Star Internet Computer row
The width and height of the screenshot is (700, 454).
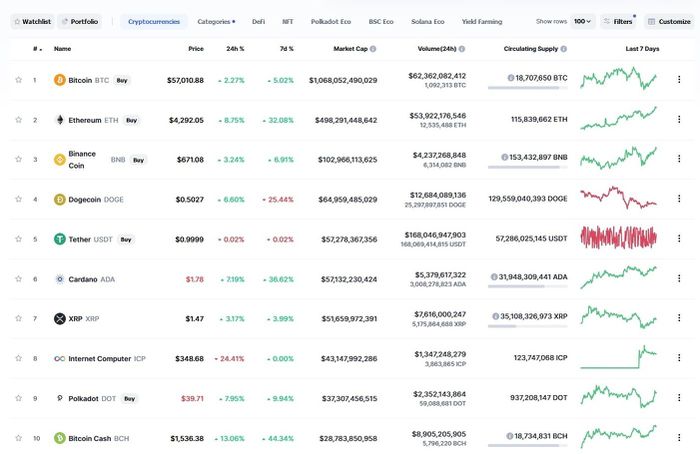(x=18, y=358)
